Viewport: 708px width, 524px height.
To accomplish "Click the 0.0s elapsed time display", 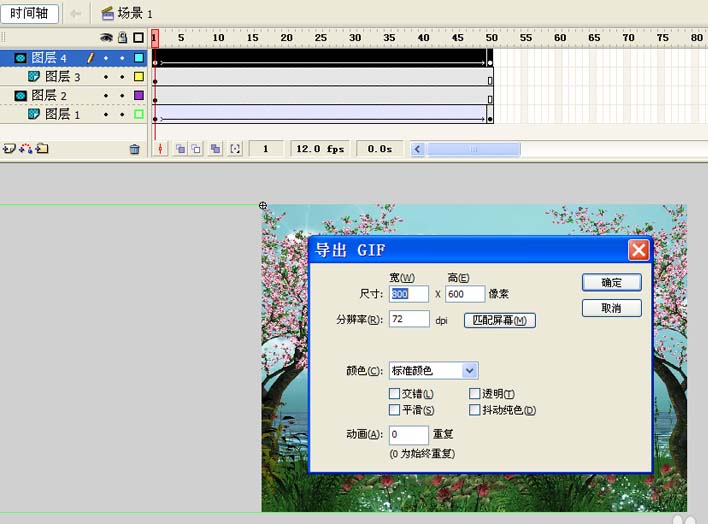I will [379, 149].
